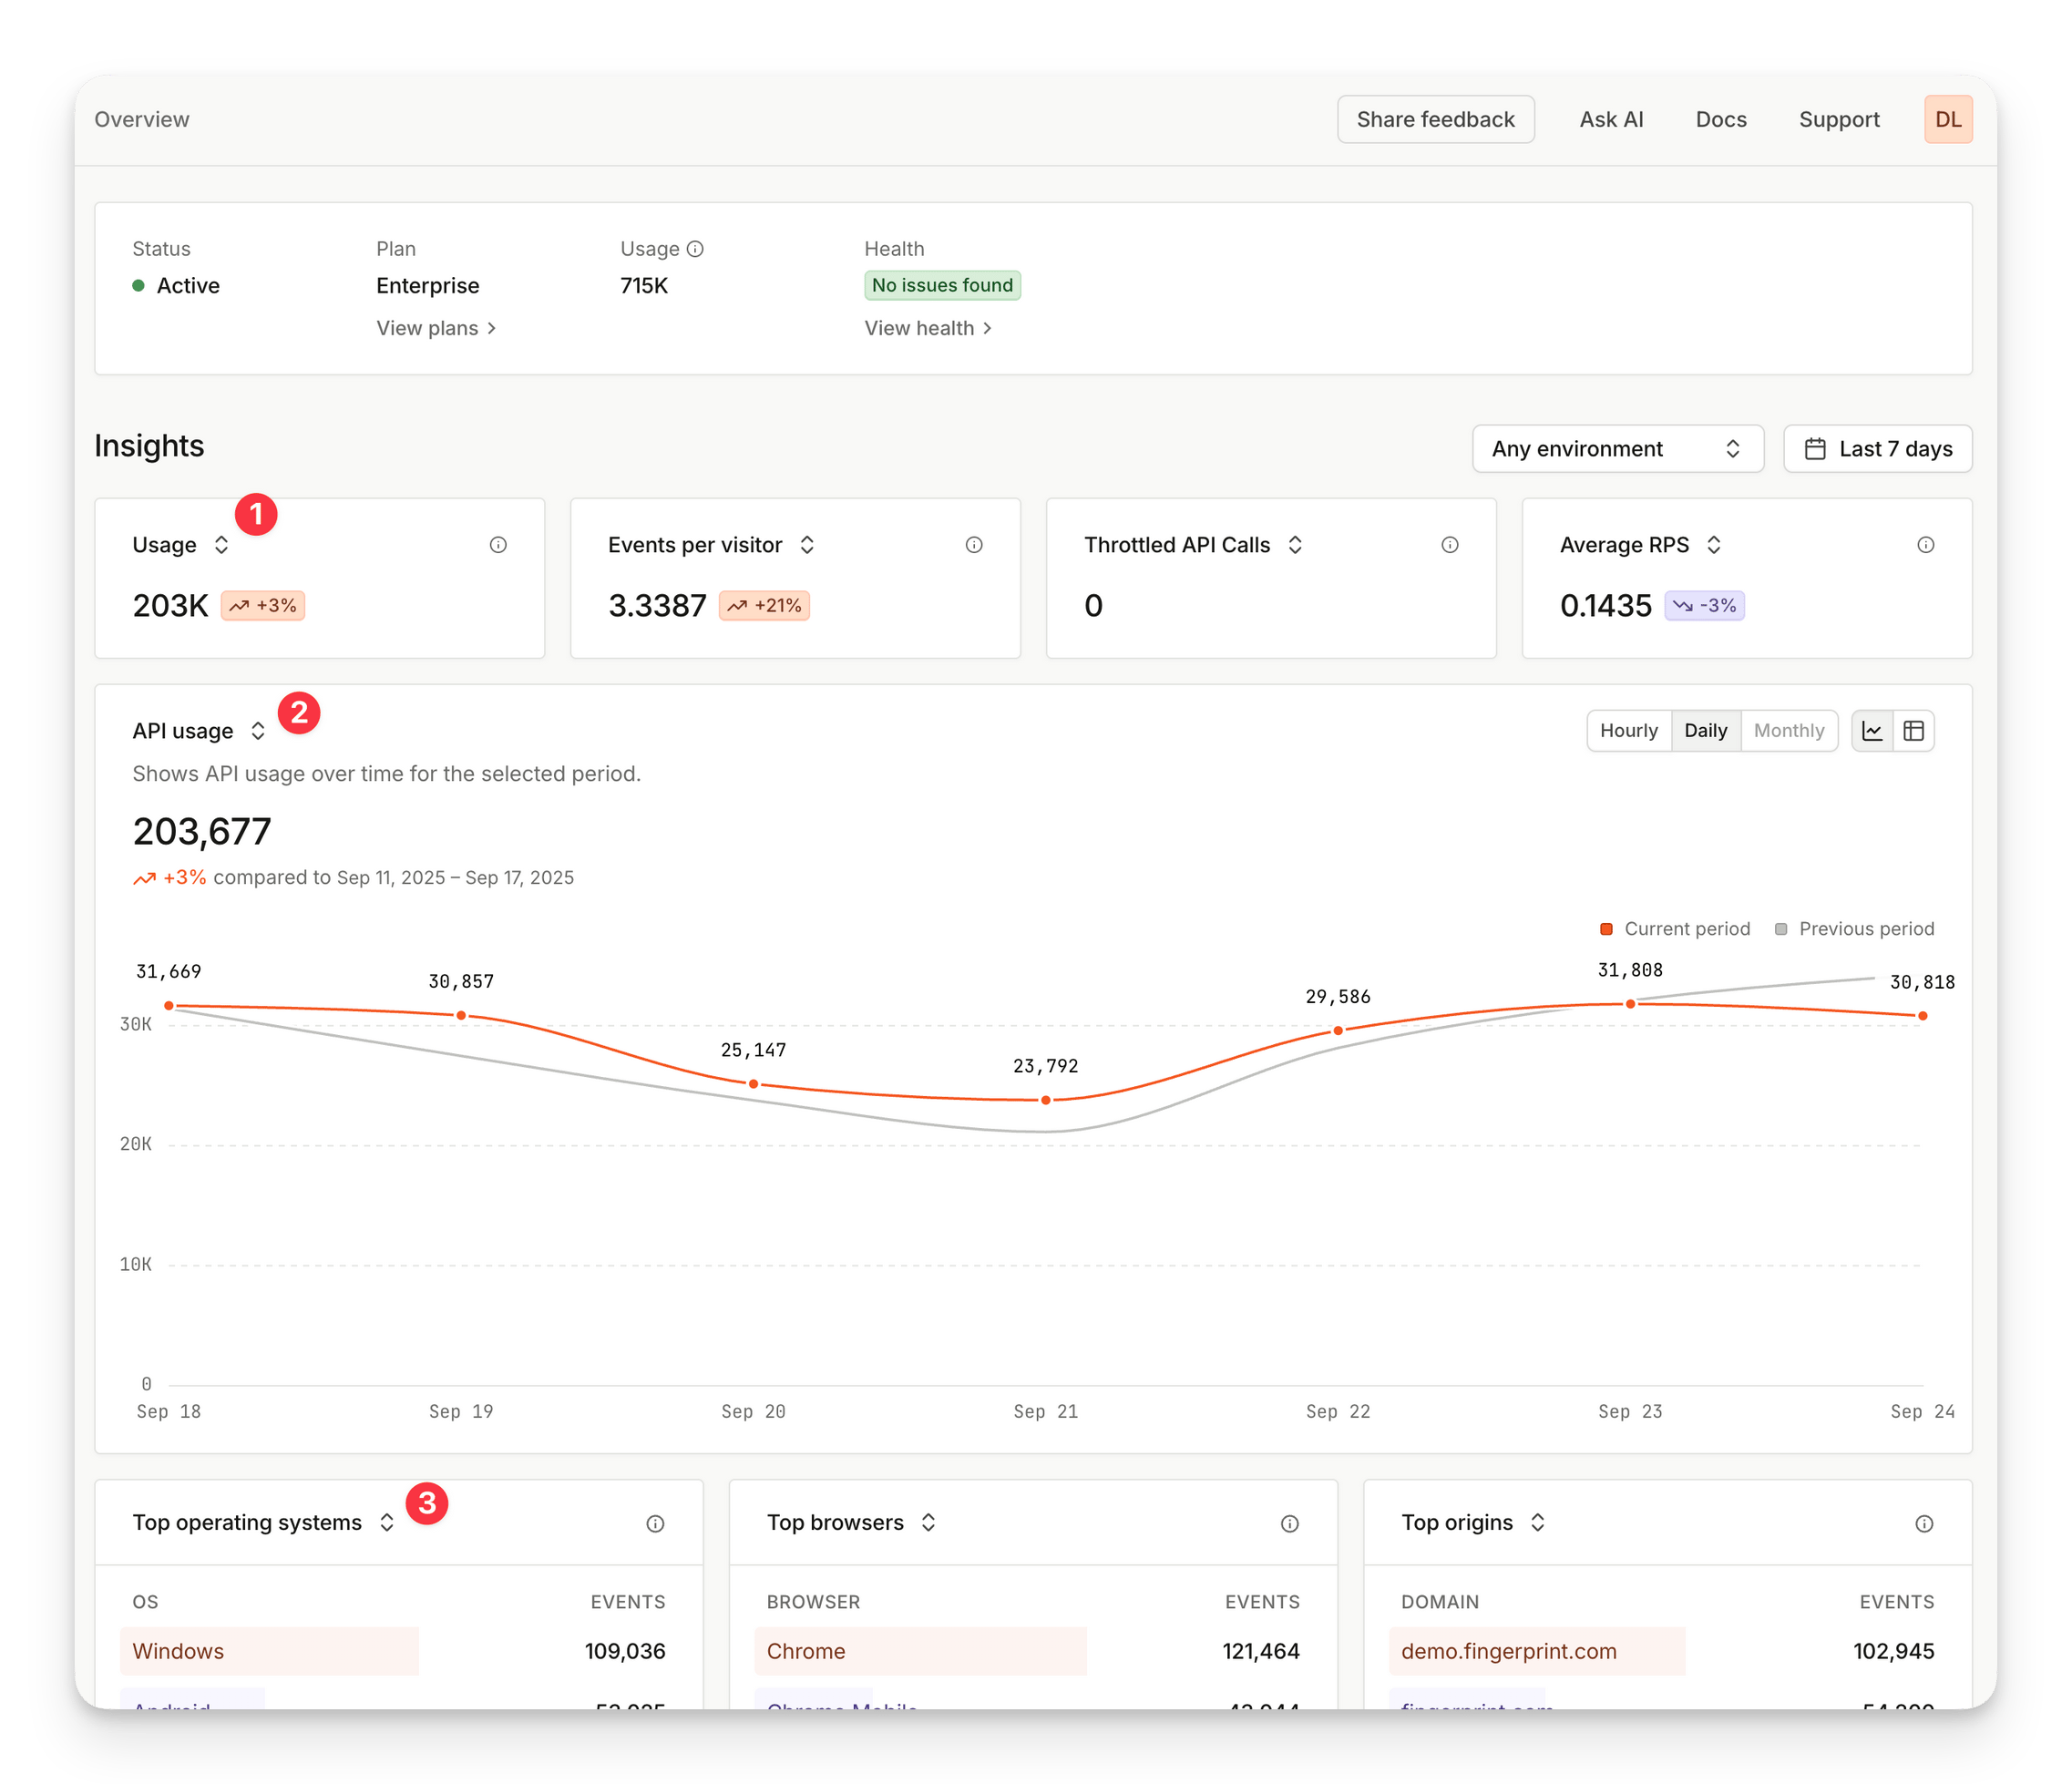
Task: Click Previous period legend marker
Action: pos(1781,929)
